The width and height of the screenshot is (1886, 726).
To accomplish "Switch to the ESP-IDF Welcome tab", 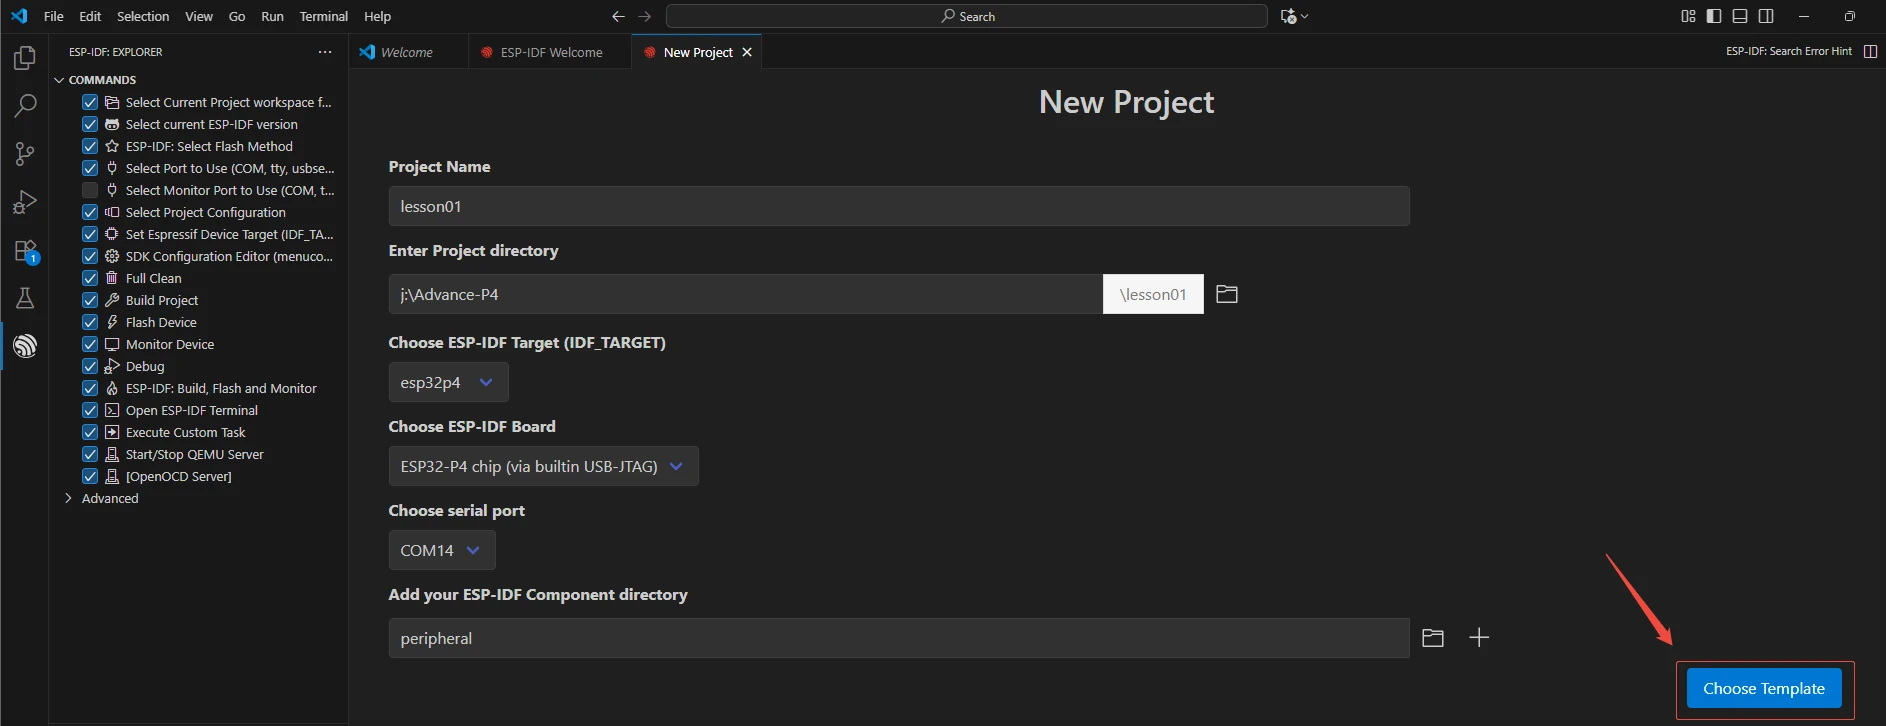I will [x=551, y=52].
